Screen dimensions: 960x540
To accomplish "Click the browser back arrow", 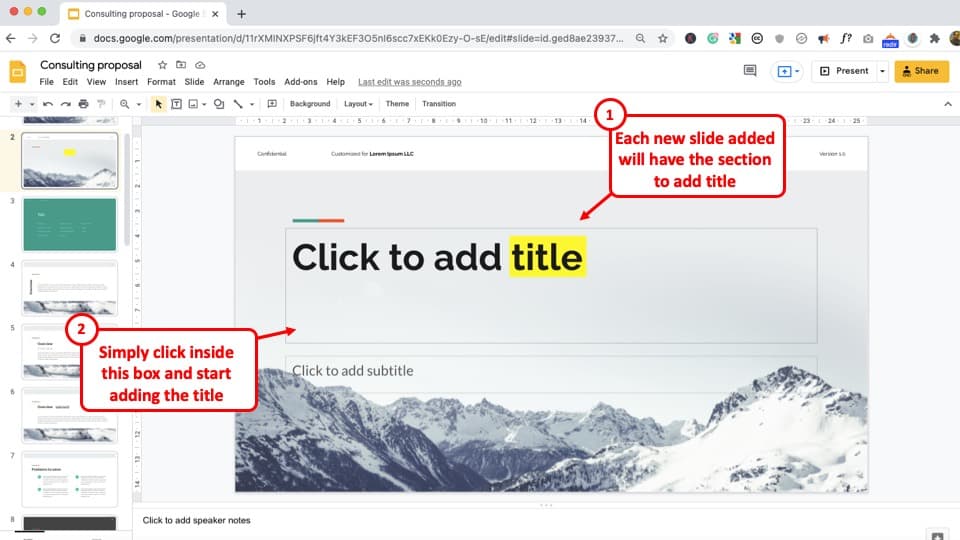I will coord(10,39).
